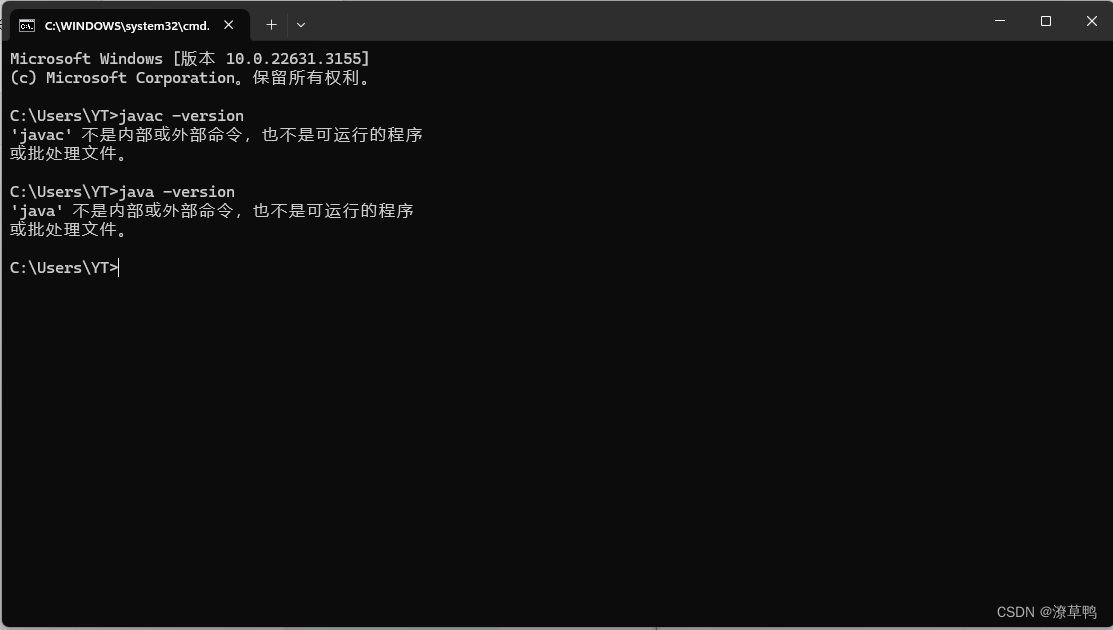The image size is (1113, 630).
Task: Expand the new tab profile dropdown
Action: pyautogui.click(x=301, y=25)
